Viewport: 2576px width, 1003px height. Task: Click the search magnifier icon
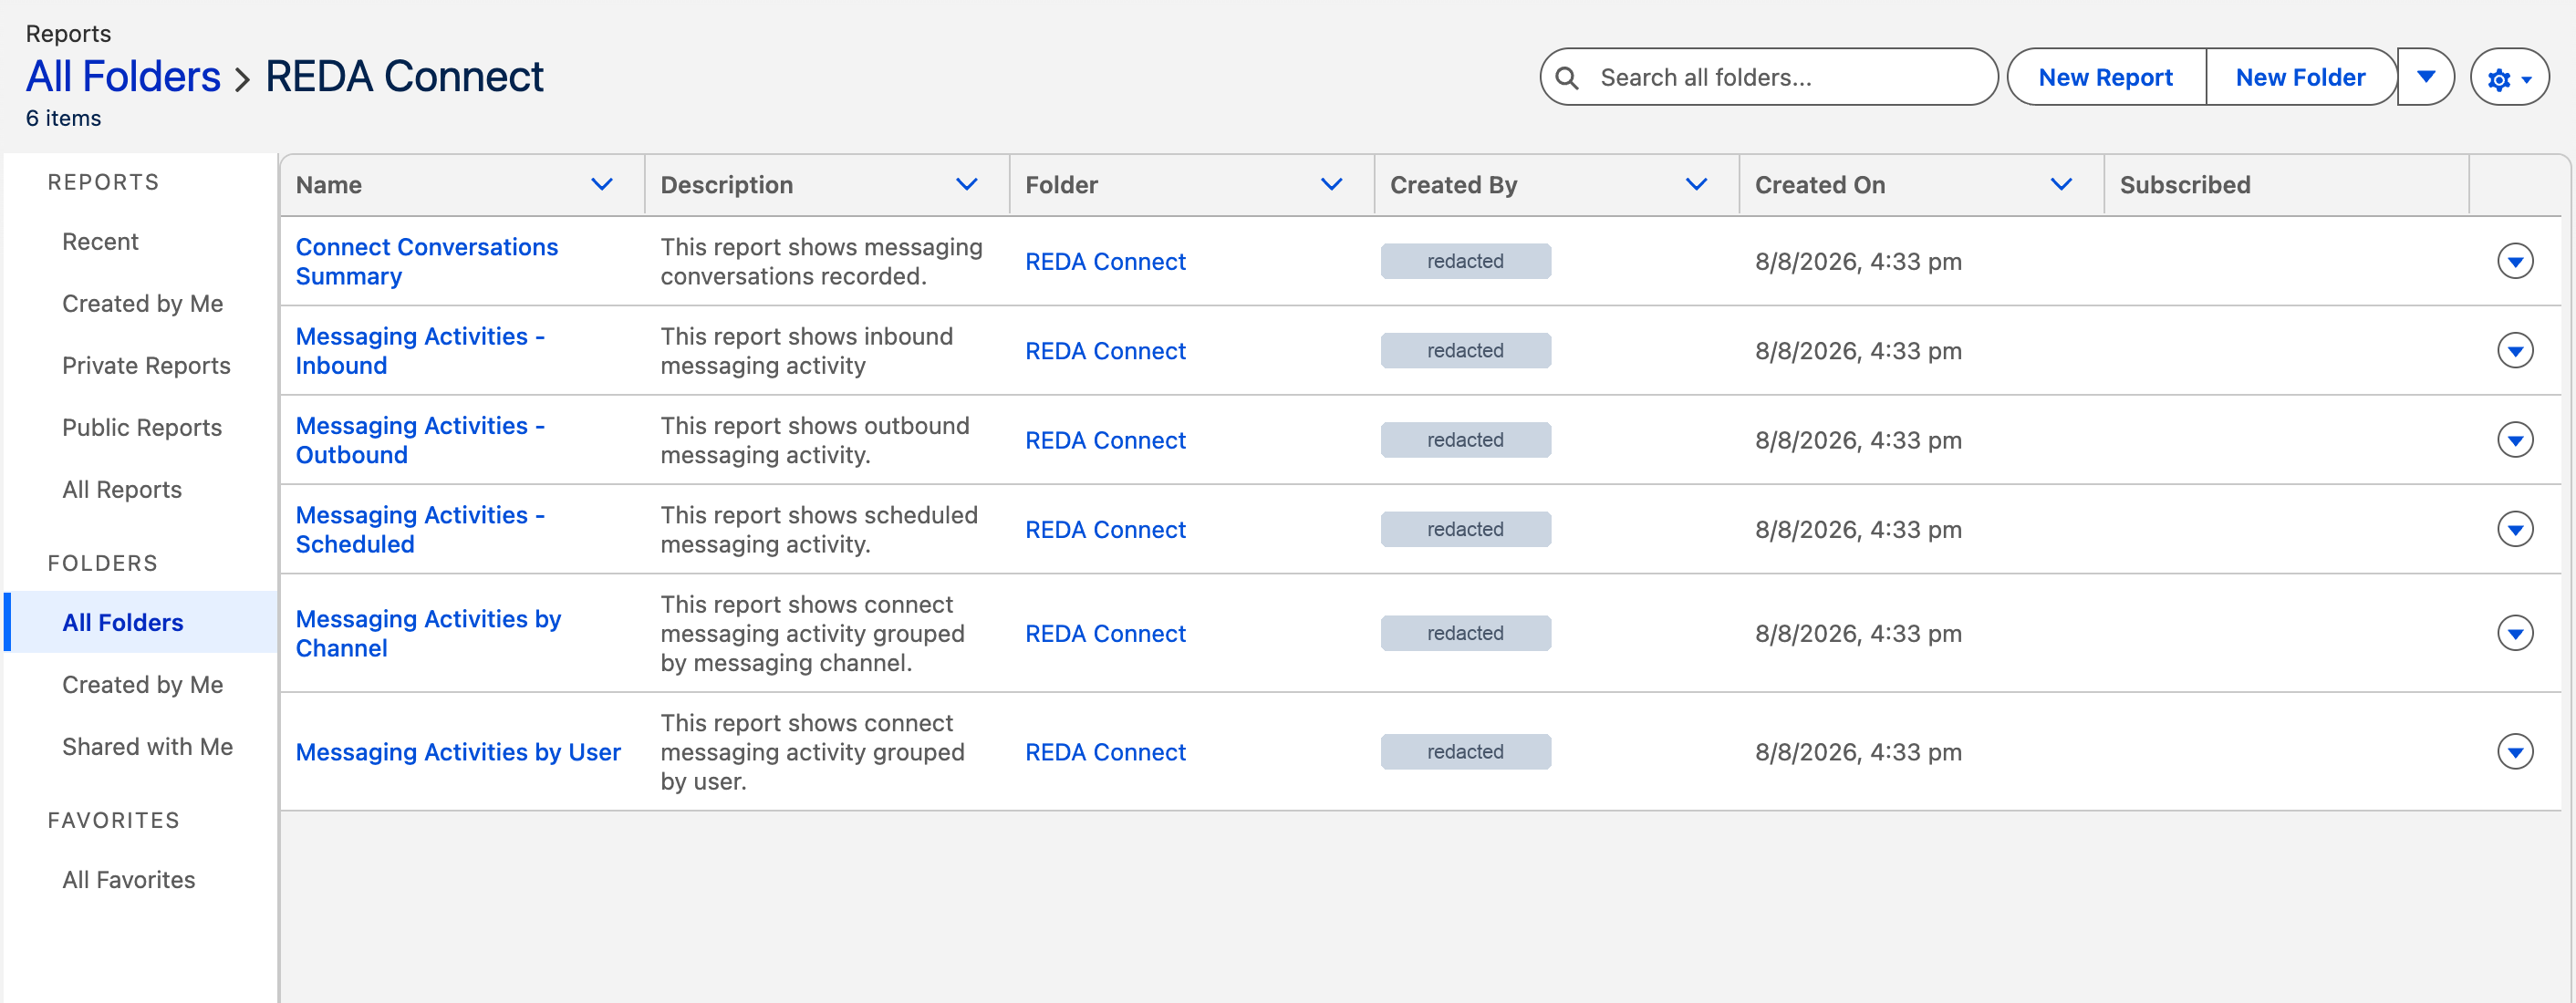tap(1567, 78)
